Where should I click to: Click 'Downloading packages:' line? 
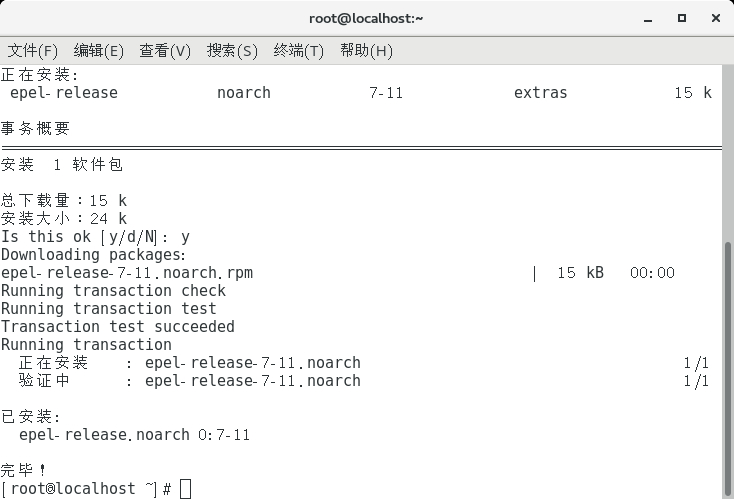(x=94, y=255)
